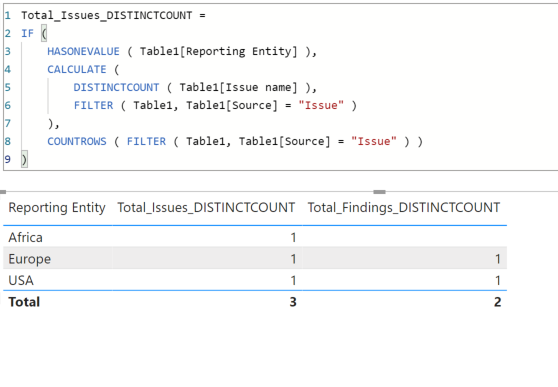The height and width of the screenshot is (387, 558).
Task: Click the USA issues count value
Action: click(293, 281)
